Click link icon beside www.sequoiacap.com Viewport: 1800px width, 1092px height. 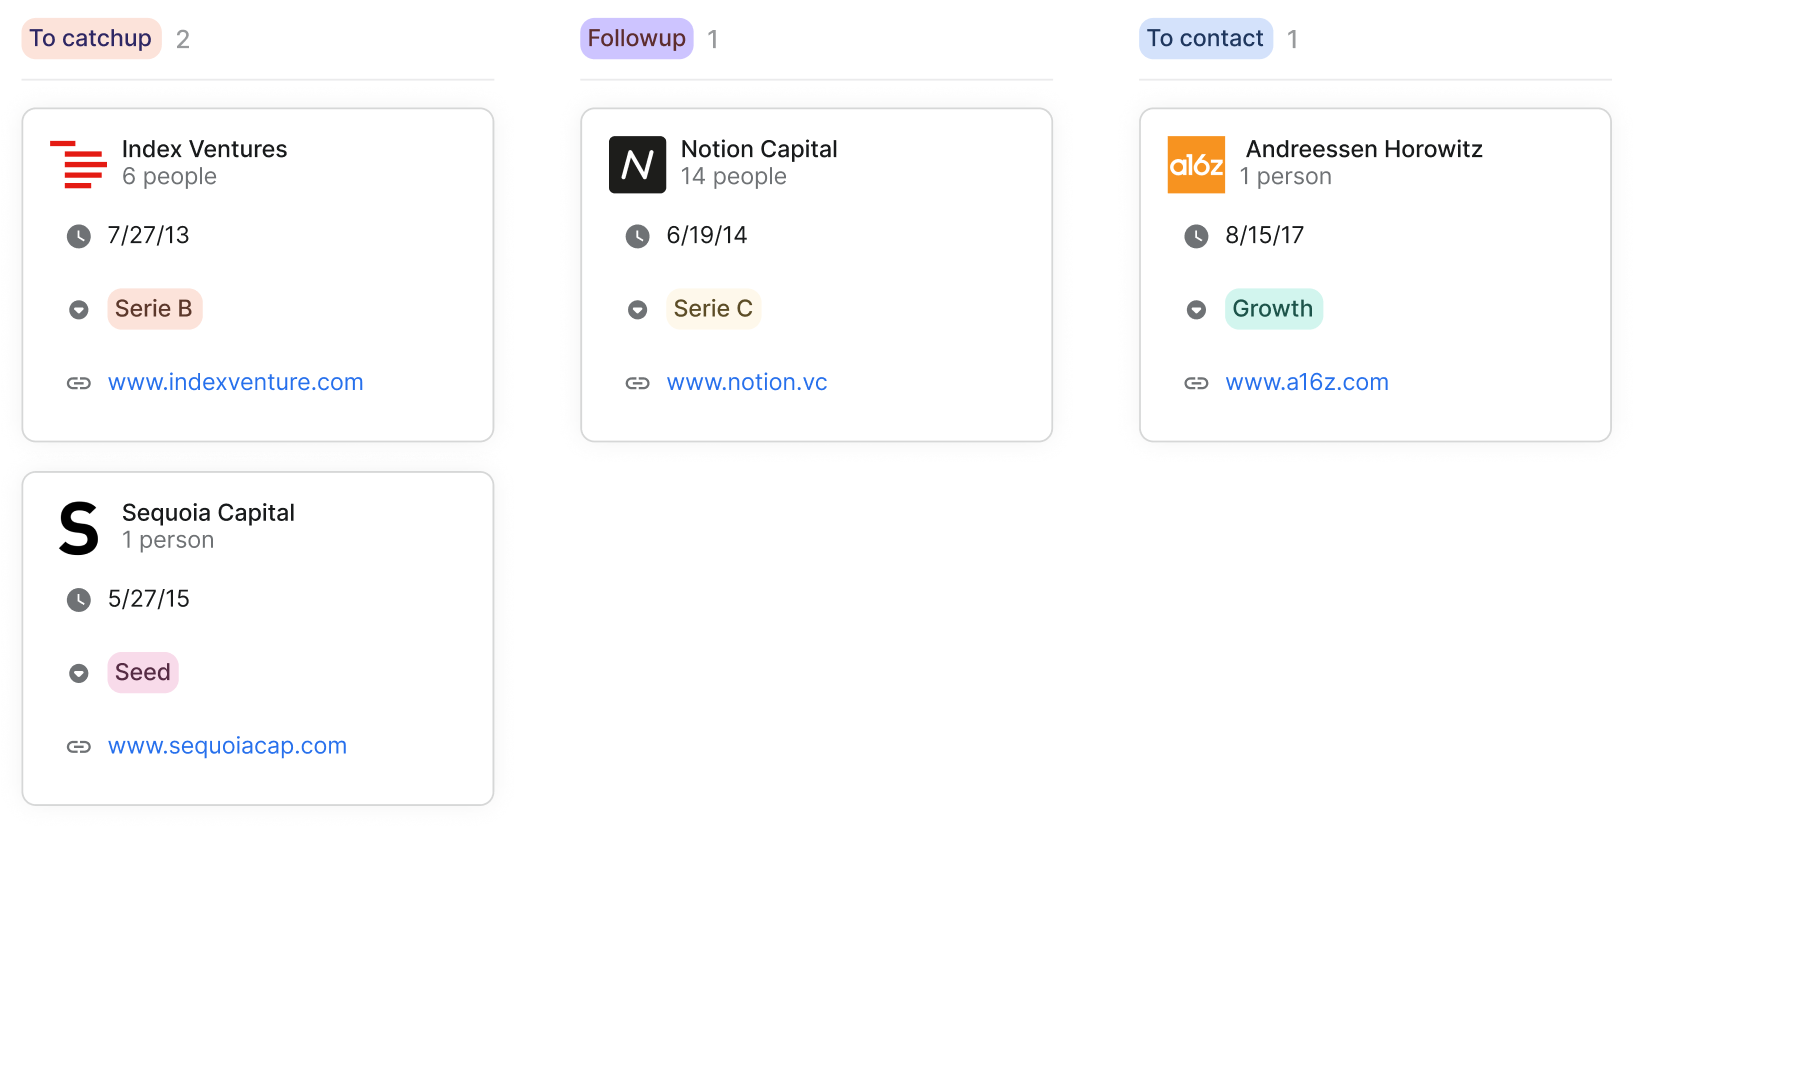click(78, 747)
